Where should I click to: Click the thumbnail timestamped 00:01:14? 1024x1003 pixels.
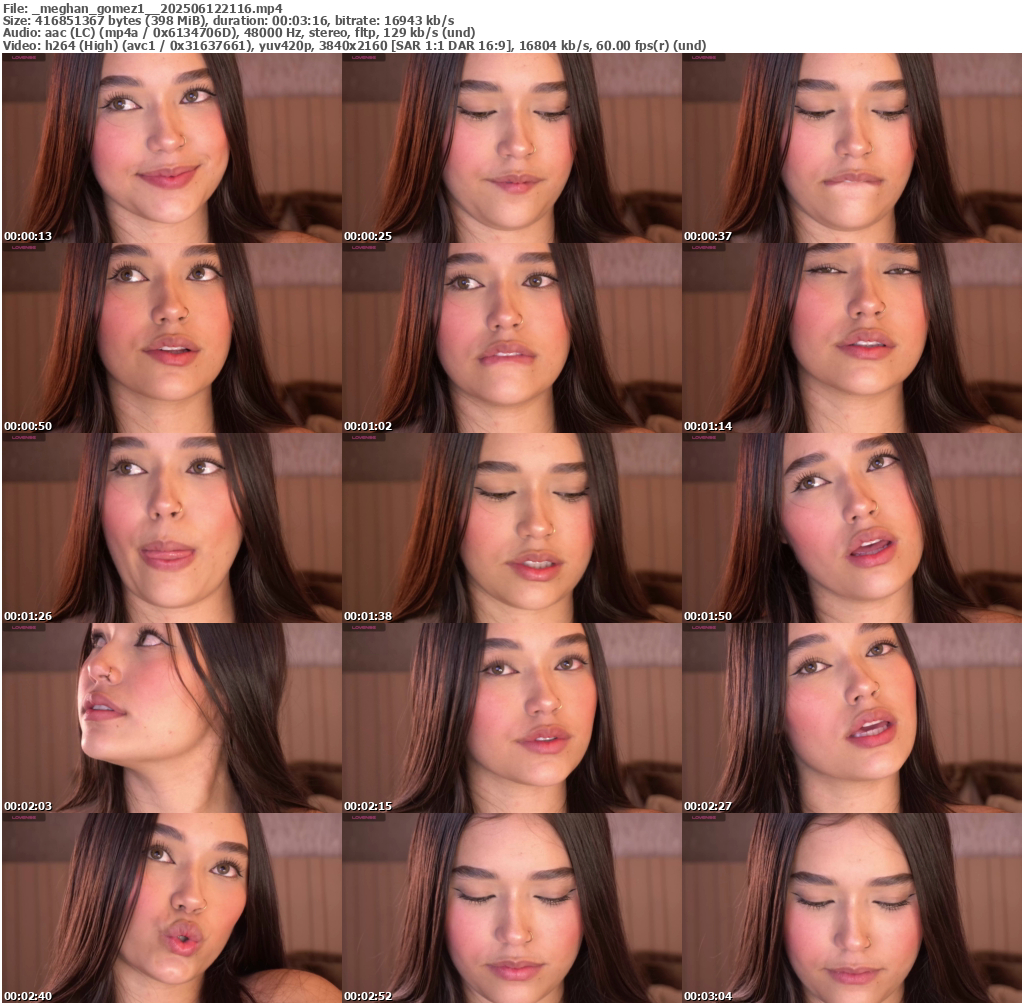852,338
